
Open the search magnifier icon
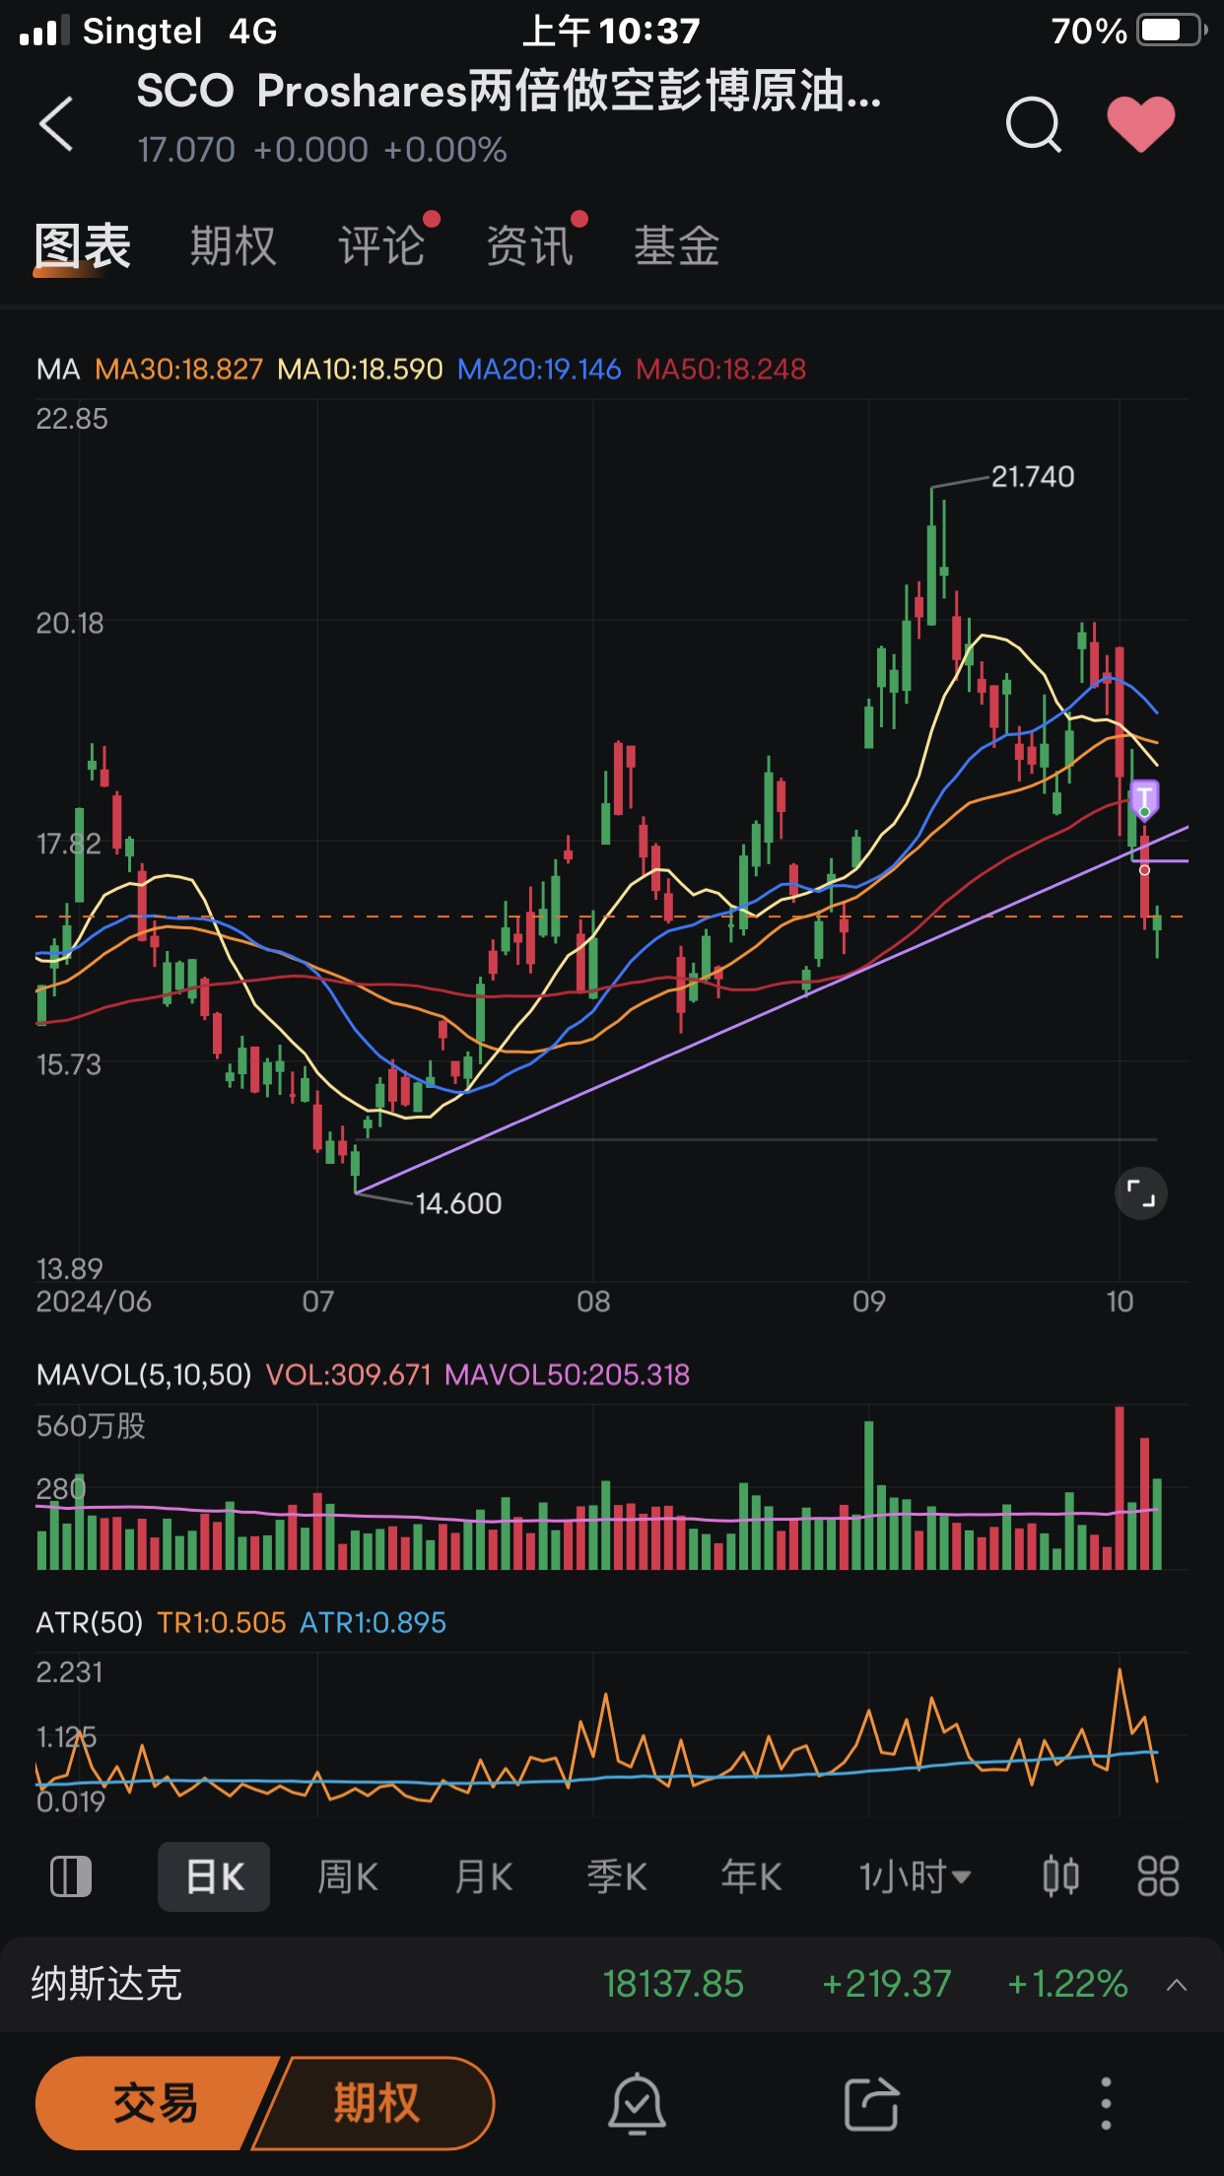click(x=1033, y=124)
